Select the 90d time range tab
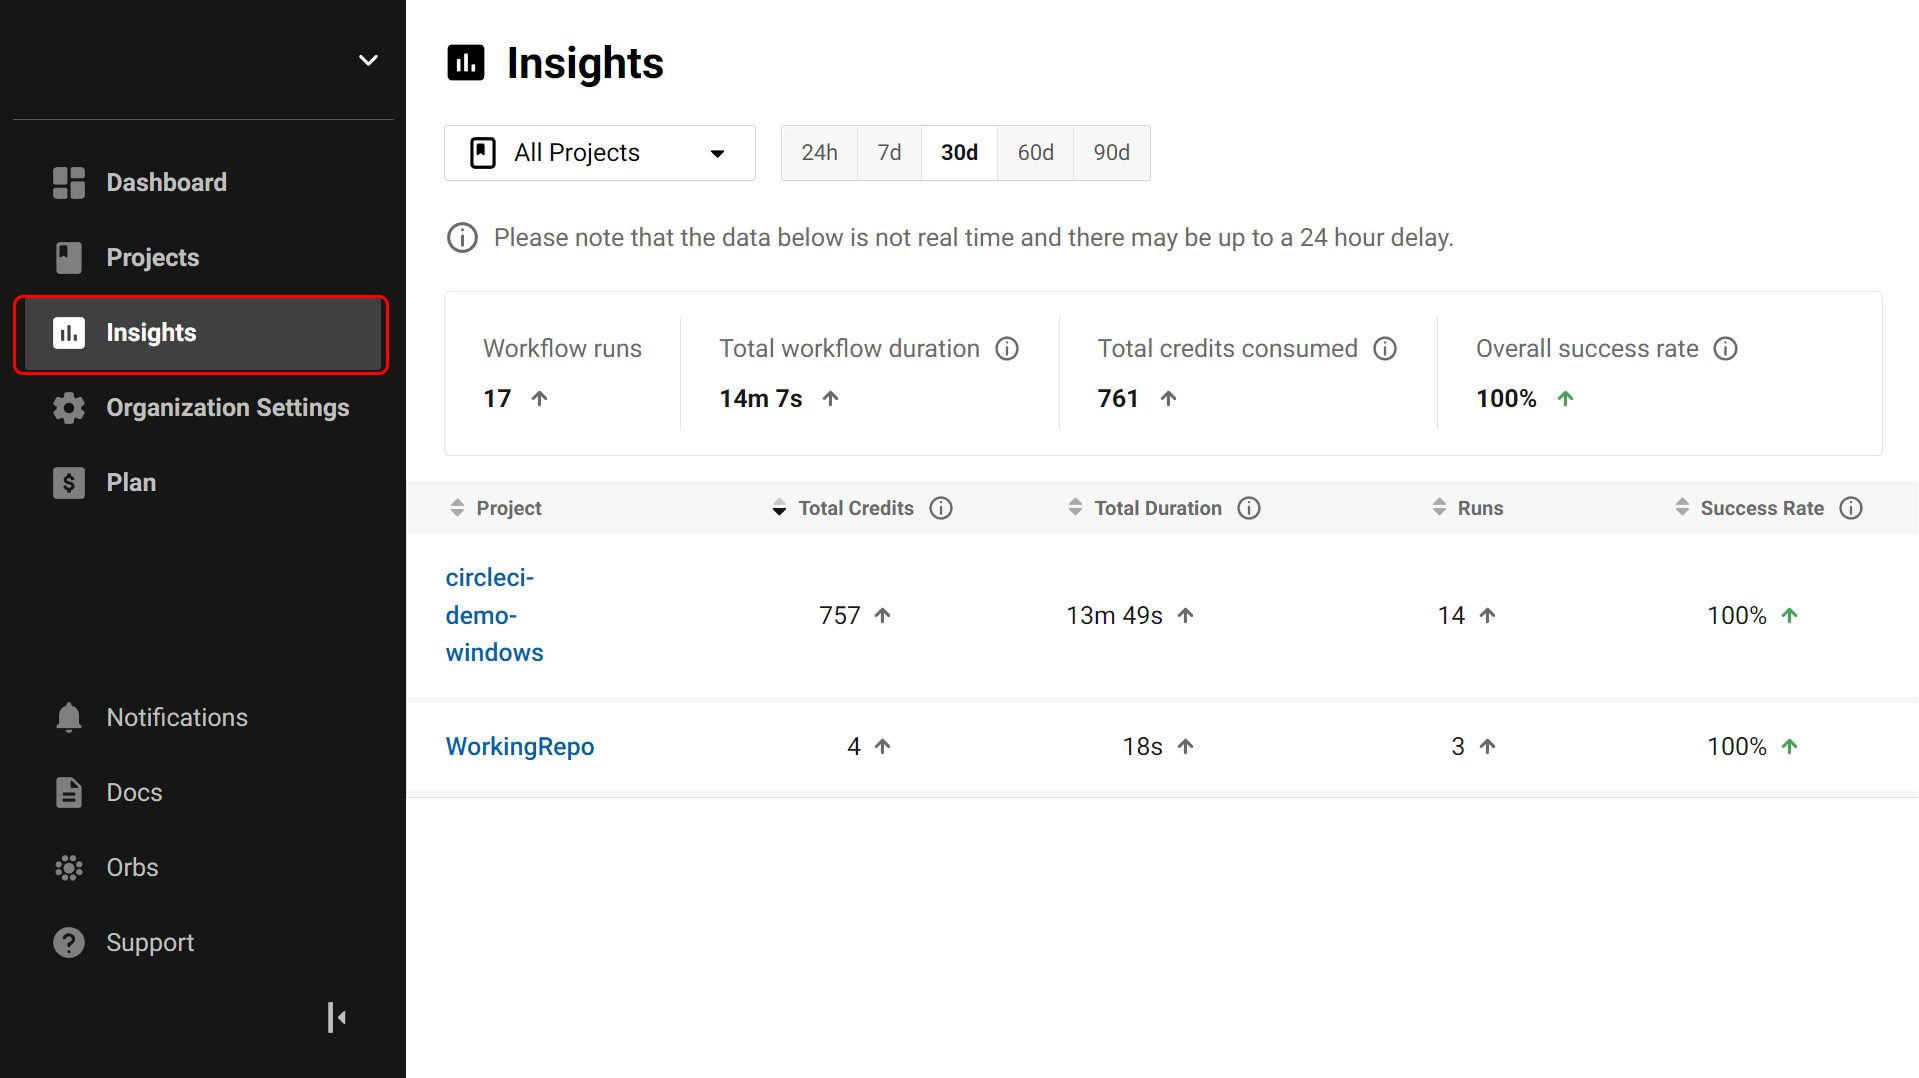This screenshot has height=1078, width=1919. pyautogui.click(x=1110, y=152)
